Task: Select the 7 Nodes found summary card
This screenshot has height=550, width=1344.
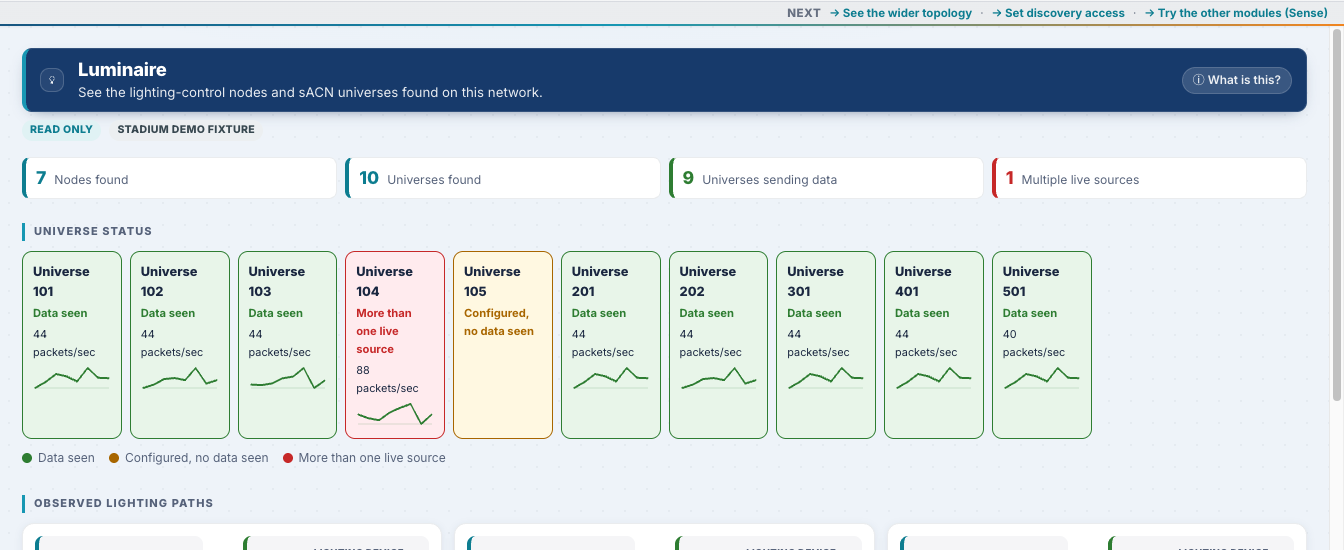Action: [x=180, y=178]
